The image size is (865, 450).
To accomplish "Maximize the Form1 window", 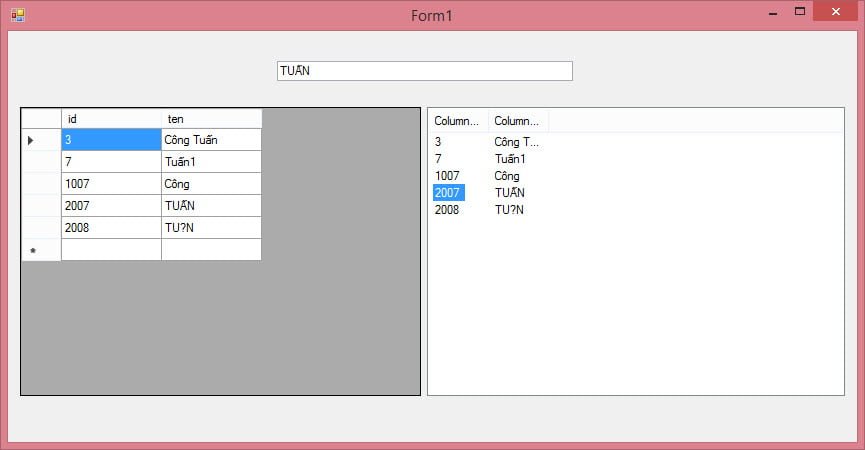I will point(800,12).
